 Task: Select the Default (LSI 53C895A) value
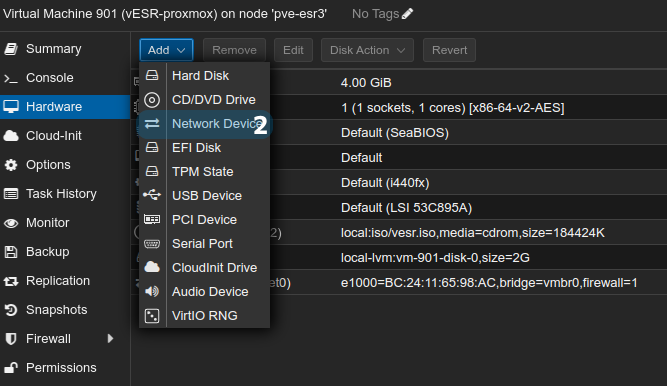click(x=406, y=208)
